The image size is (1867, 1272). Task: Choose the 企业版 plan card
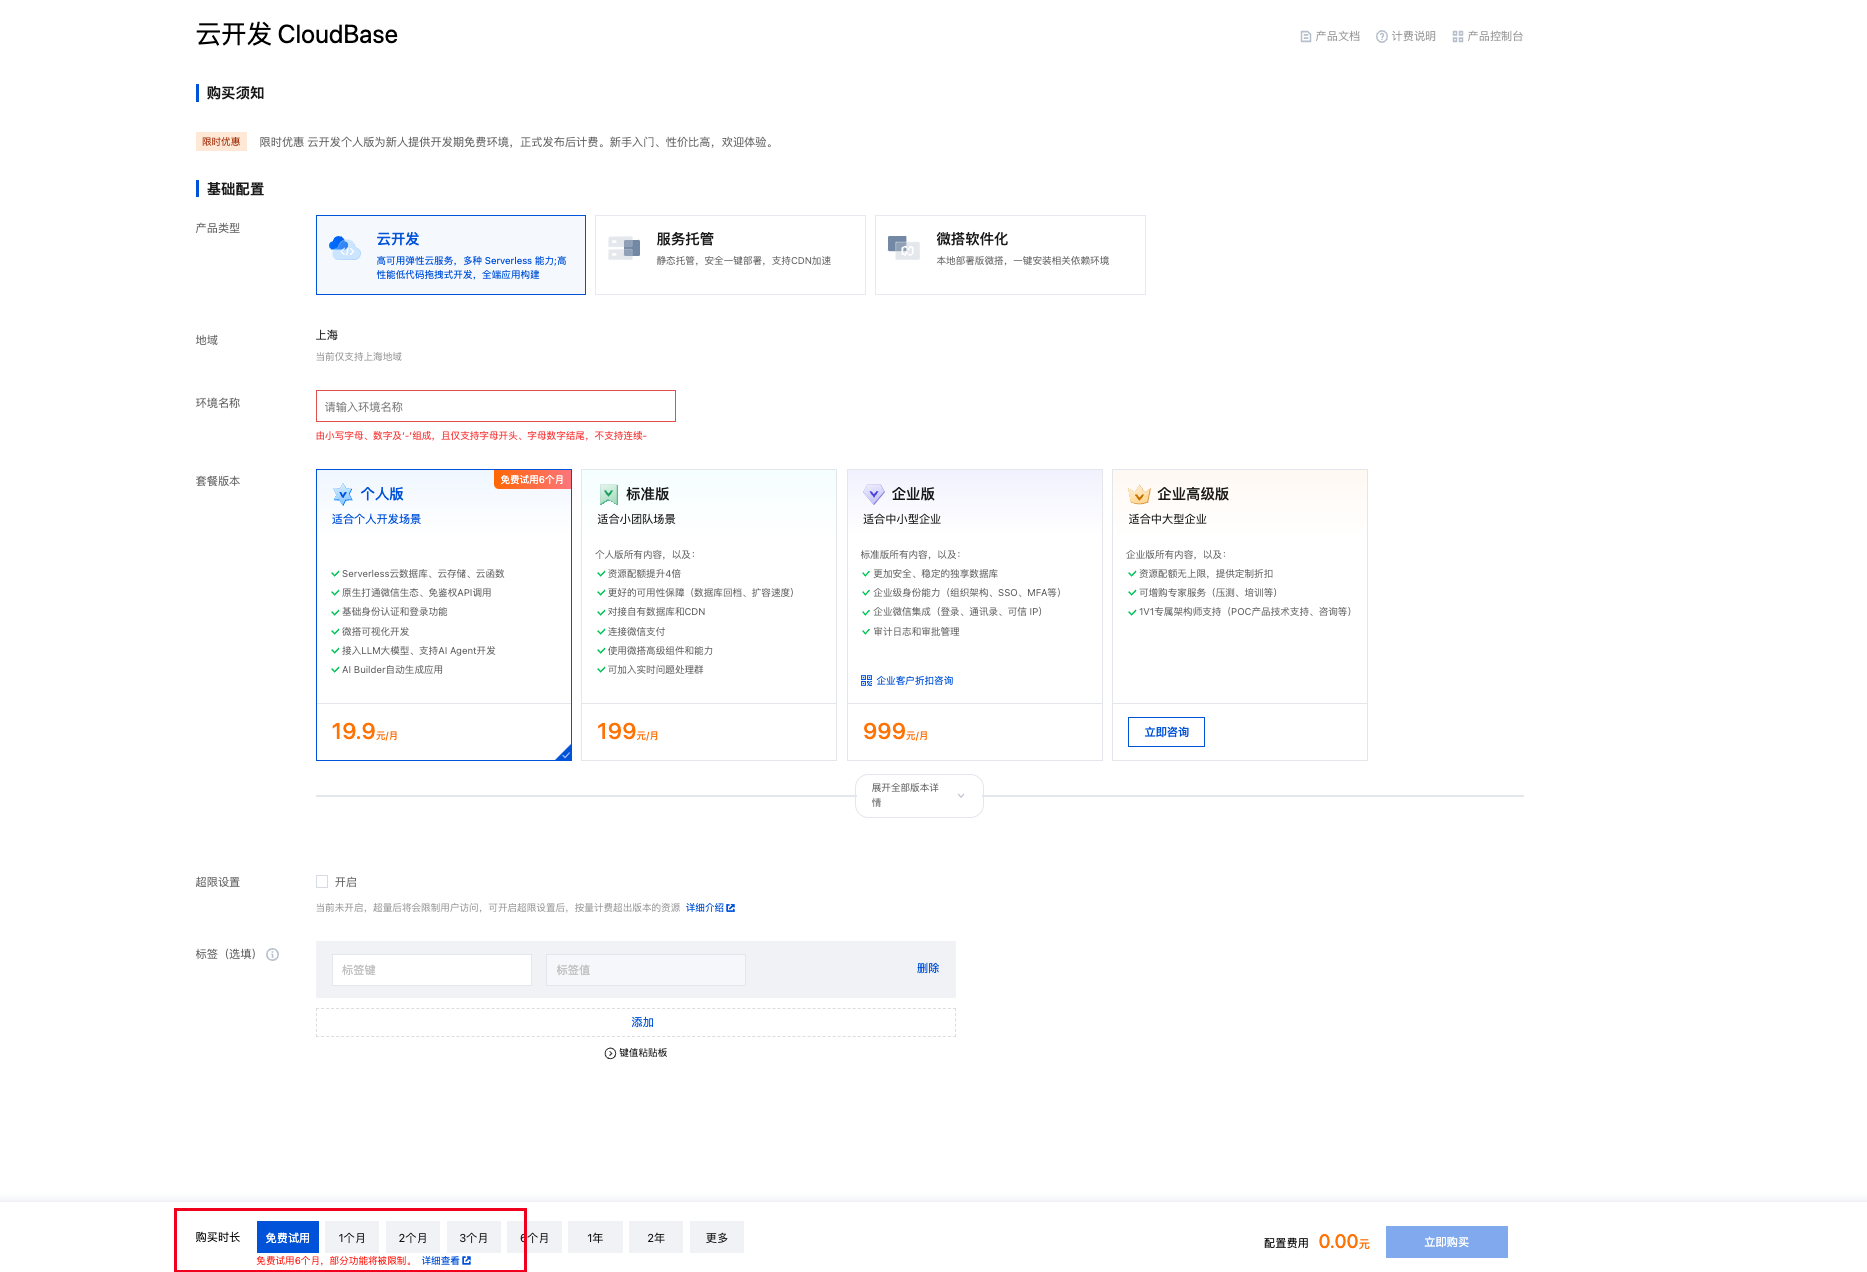[975, 615]
